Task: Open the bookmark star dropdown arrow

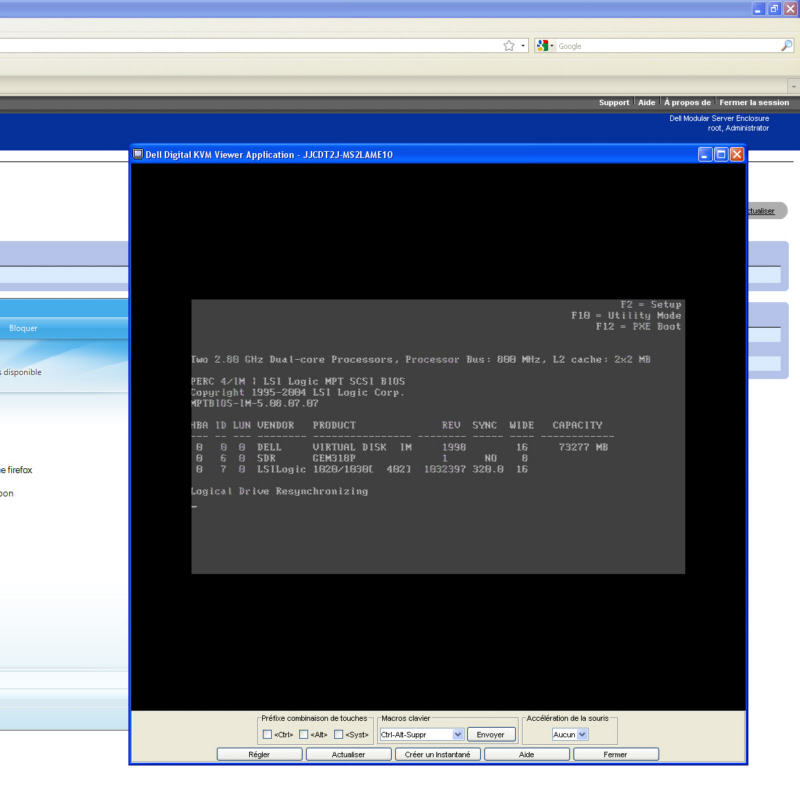Action: [x=523, y=46]
